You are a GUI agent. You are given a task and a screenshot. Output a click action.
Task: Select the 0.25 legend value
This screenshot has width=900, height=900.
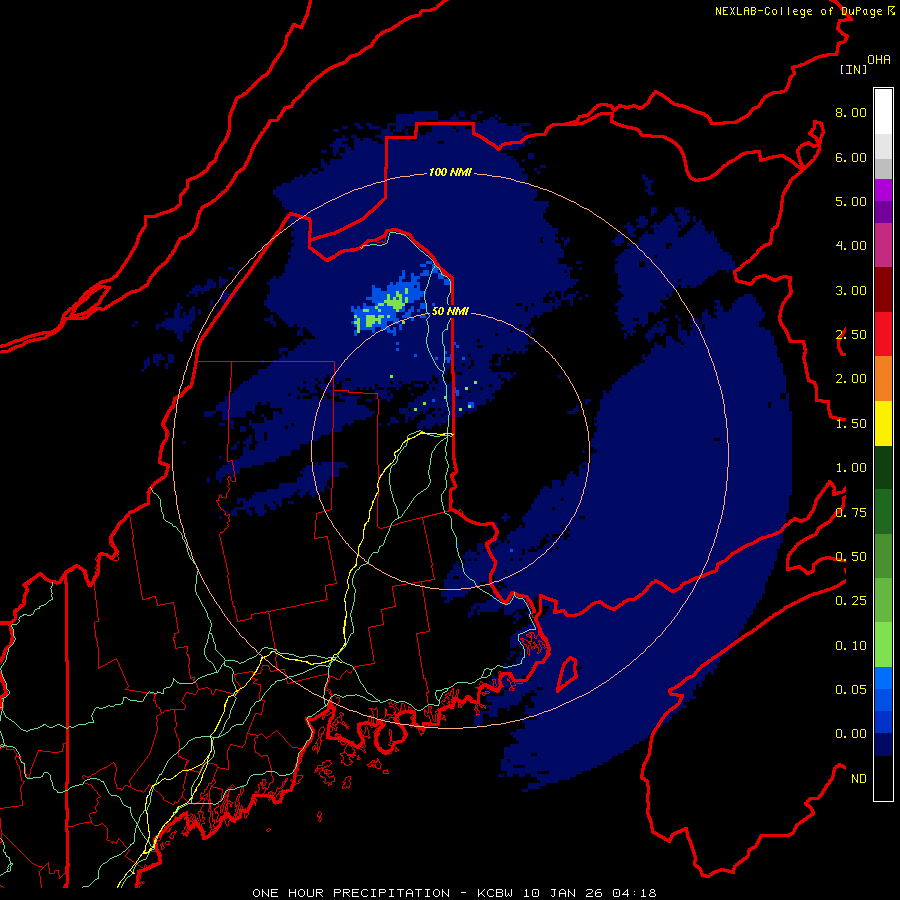pyautogui.click(x=851, y=601)
